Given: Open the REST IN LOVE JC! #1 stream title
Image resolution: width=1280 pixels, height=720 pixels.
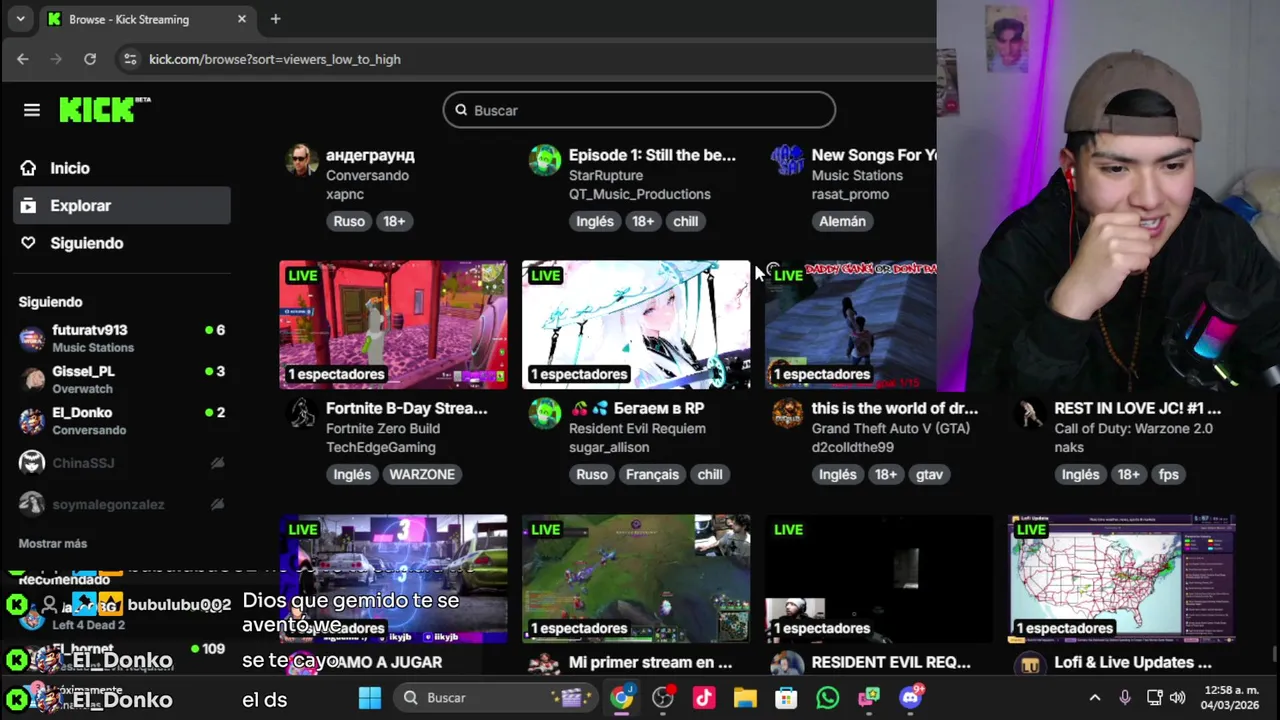Looking at the screenshot, I should [1137, 408].
